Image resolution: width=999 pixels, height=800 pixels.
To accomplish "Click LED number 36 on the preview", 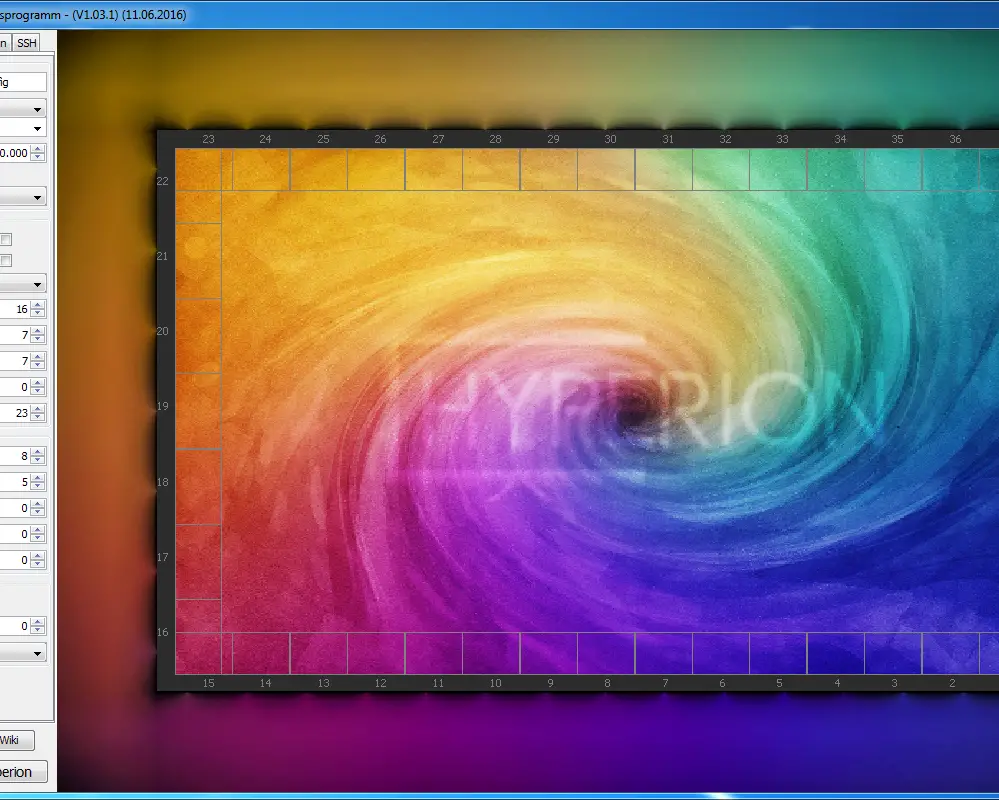I will pyautogui.click(x=955, y=139).
